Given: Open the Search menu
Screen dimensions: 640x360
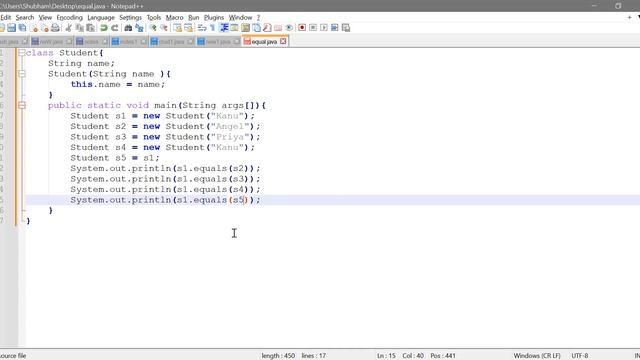Looking at the screenshot, I should click(x=25, y=18).
